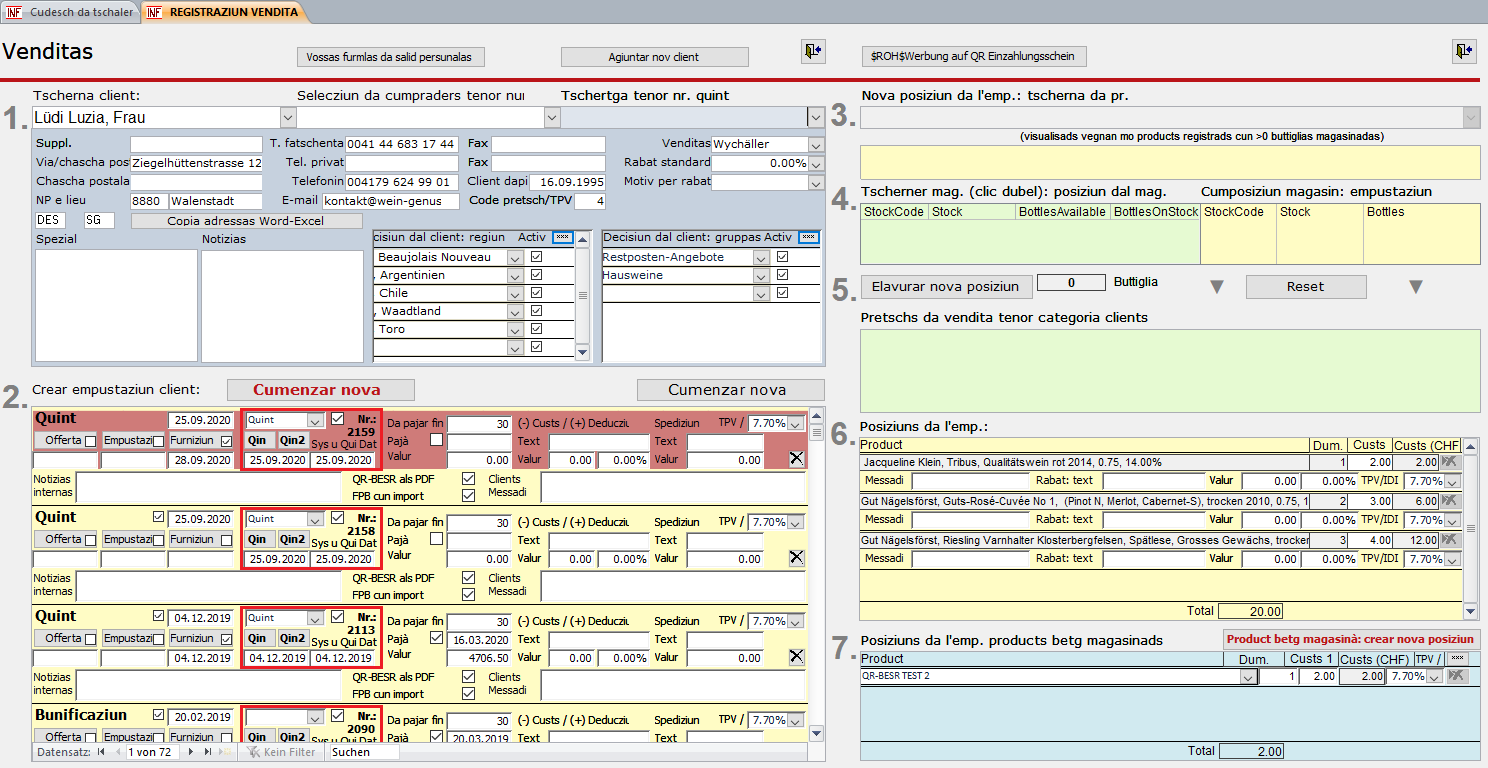
Task: Delete order Nr. 2158 with the X icon
Action: tap(796, 558)
